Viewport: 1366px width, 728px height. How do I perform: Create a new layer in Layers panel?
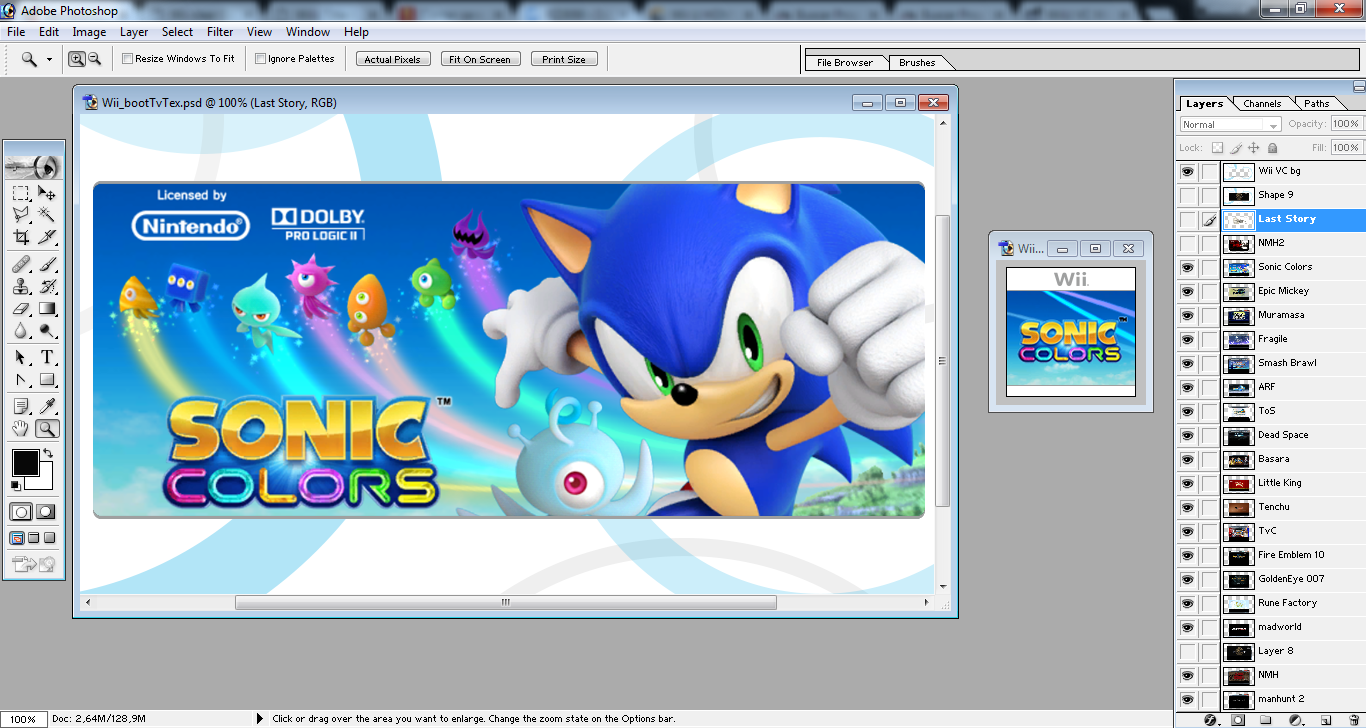point(1325,720)
